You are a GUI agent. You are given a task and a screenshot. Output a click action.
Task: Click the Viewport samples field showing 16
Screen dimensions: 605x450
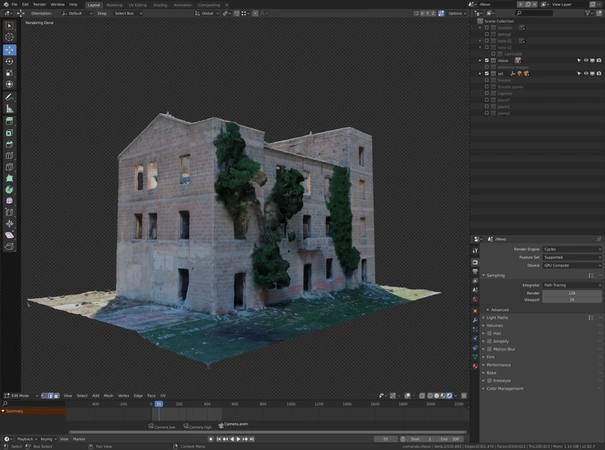(x=572, y=300)
